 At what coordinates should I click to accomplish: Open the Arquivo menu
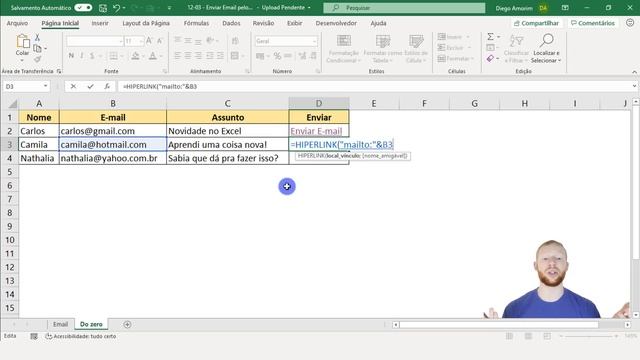pyautogui.click(x=17, y=23)
